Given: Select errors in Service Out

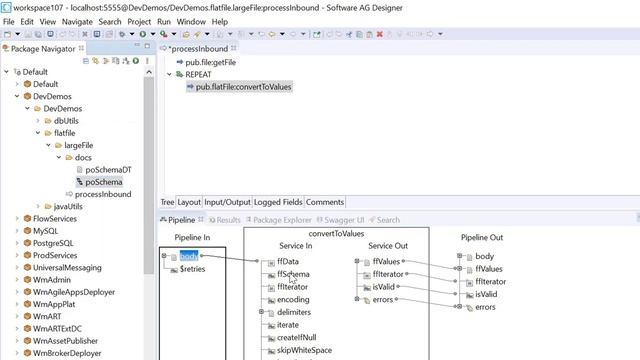Looking at the screenshot, I should pyautogui.click(x=382, y=300).
